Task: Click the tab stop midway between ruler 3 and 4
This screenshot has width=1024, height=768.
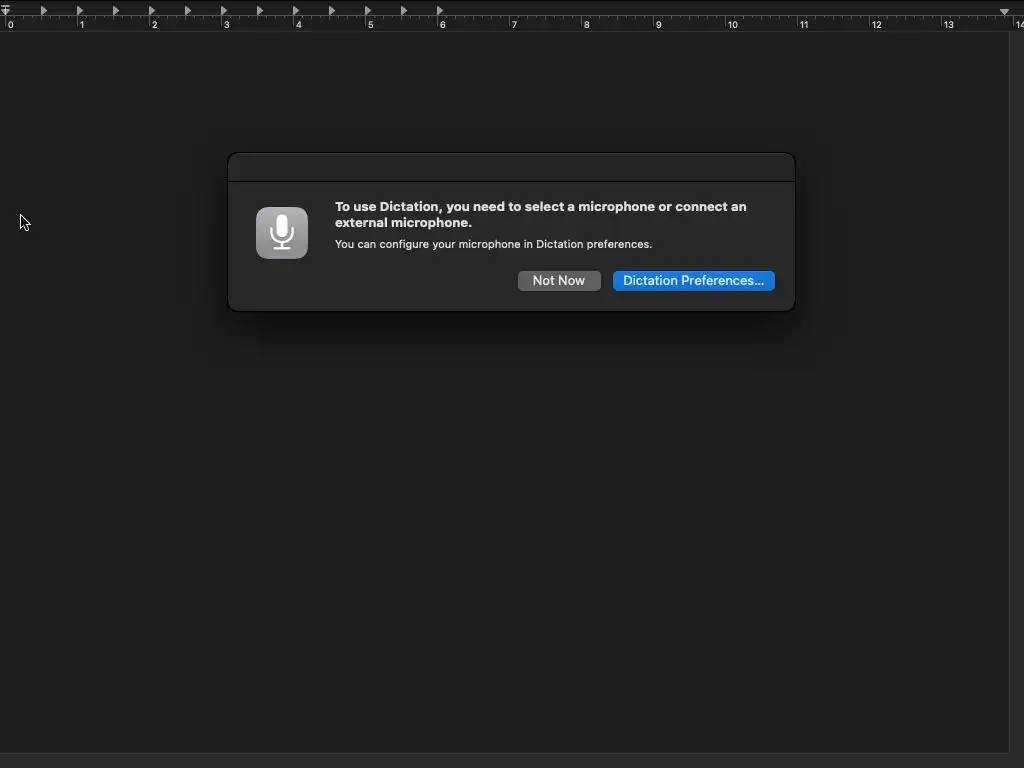Action: tap(259, 10)
